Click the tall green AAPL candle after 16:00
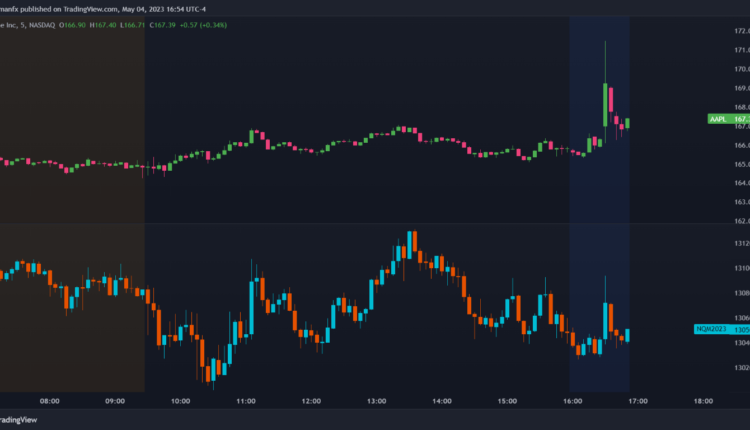This screenshot has height=430, width=750. tap(606, 100)
